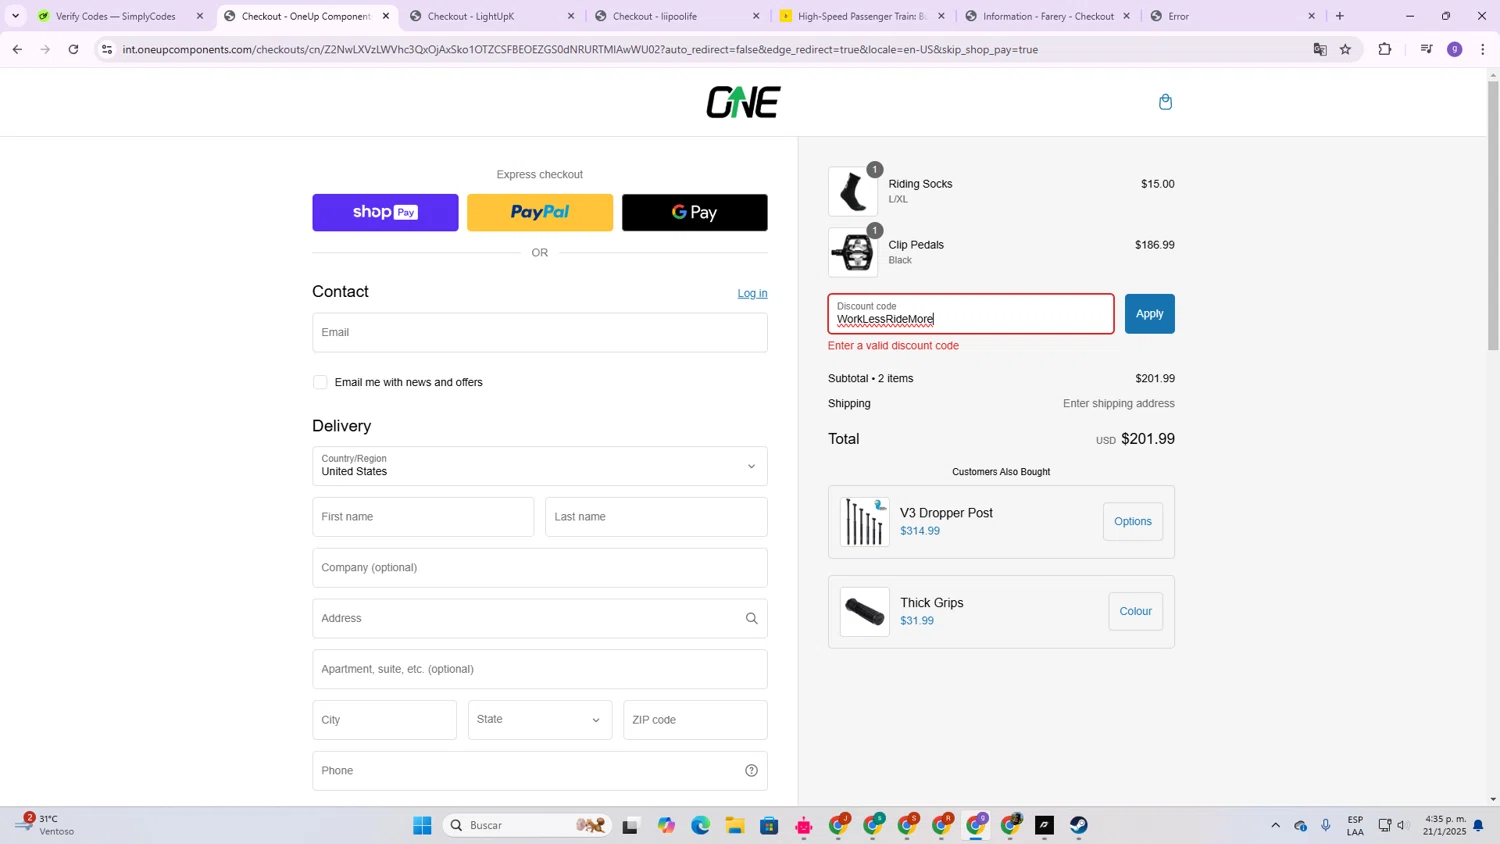Click the Thick Grips thumbnail

pos(864,612)
